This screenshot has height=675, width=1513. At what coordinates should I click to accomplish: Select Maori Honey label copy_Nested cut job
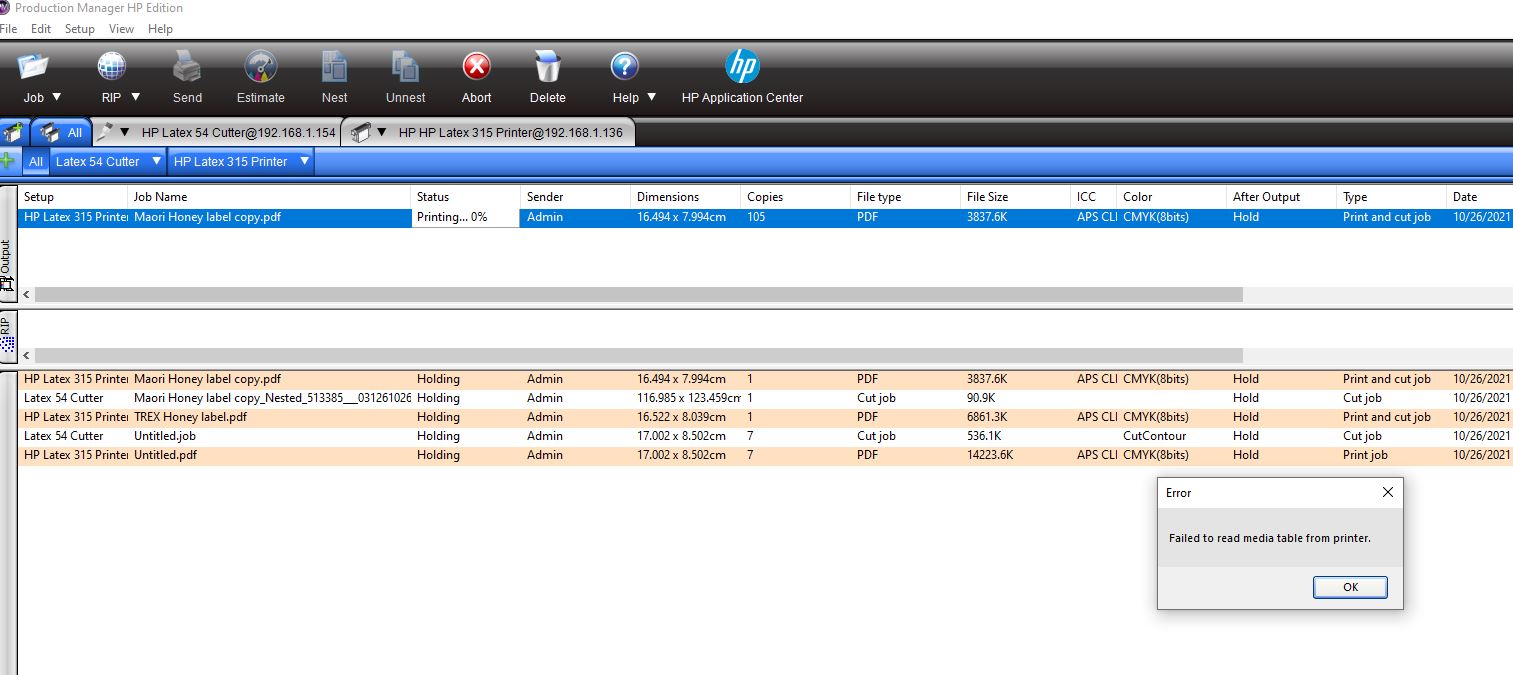click(x=765, y=398)
